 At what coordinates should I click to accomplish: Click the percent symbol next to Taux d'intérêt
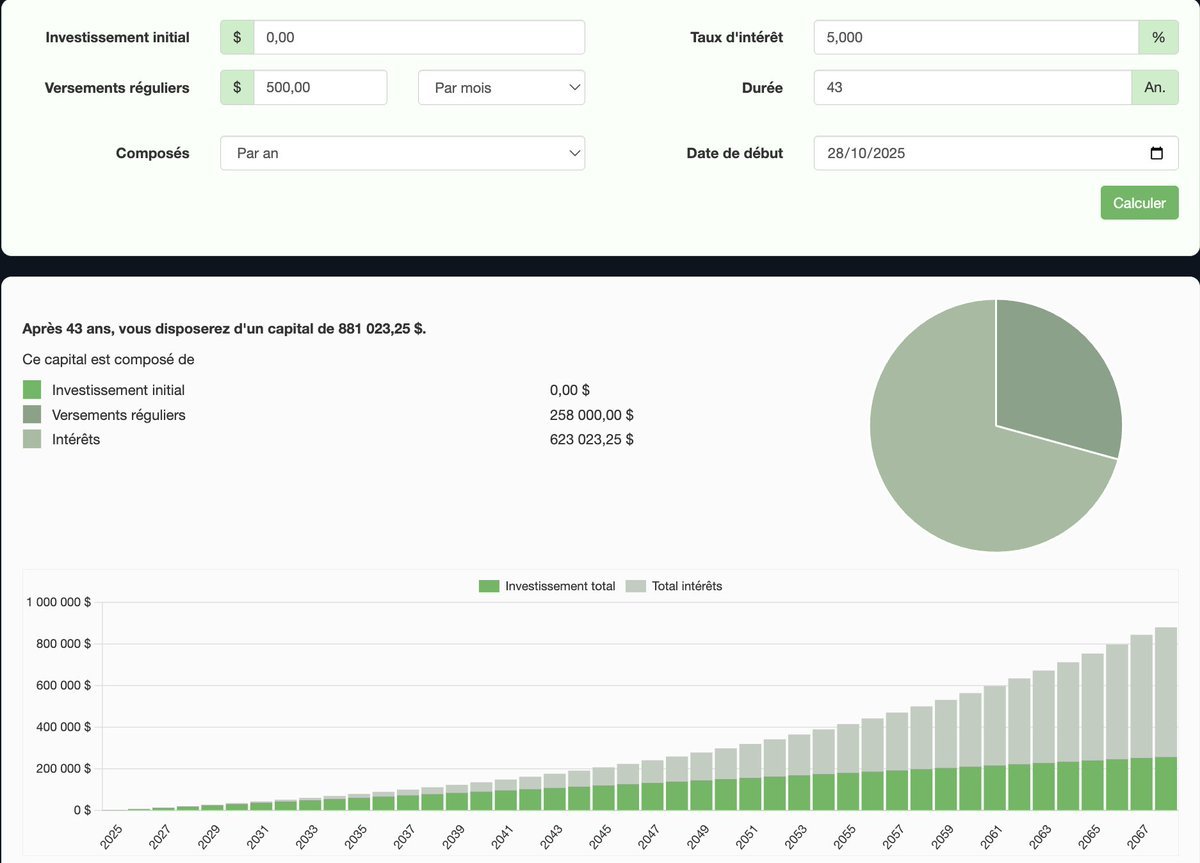click(x=1159, y=36)
